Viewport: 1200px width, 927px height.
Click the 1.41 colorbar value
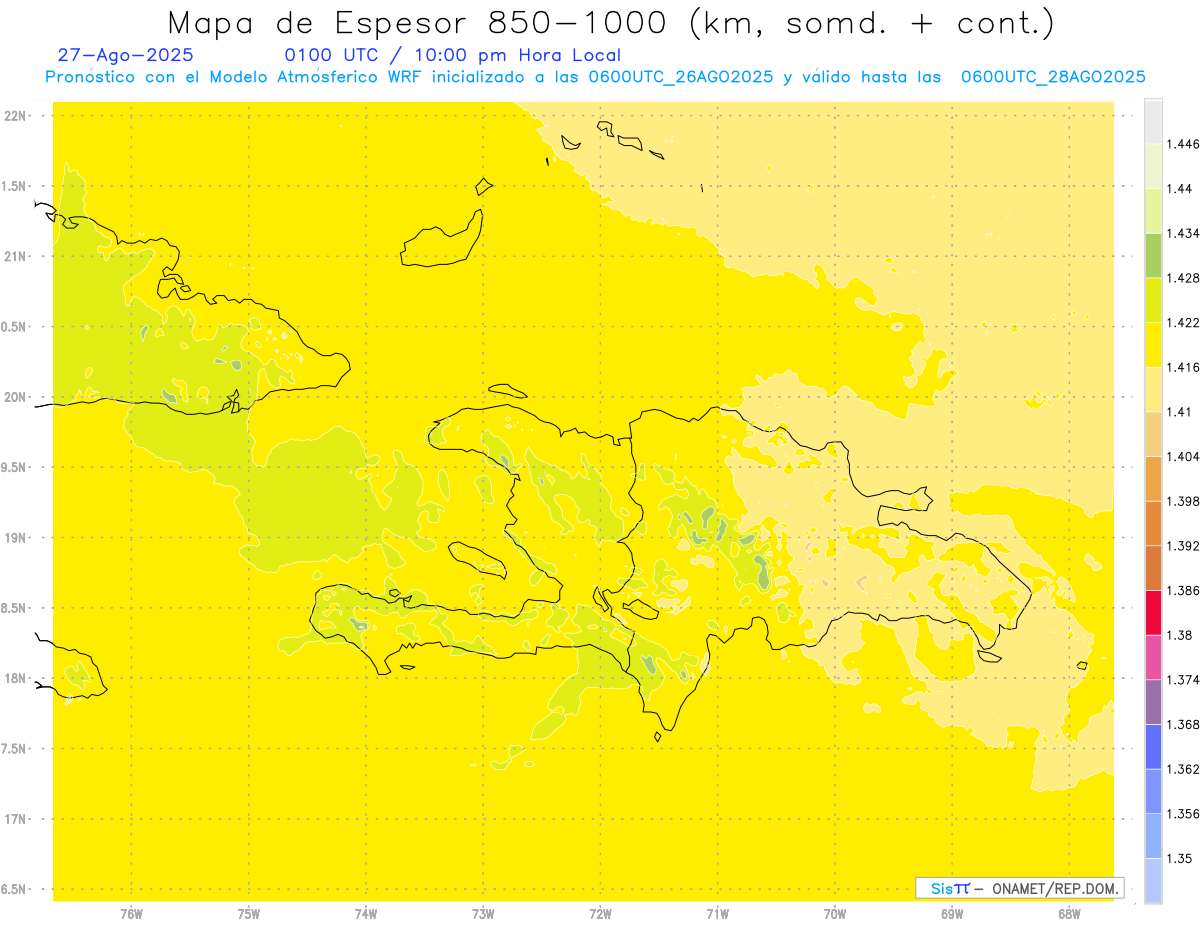coord(1180,412)
